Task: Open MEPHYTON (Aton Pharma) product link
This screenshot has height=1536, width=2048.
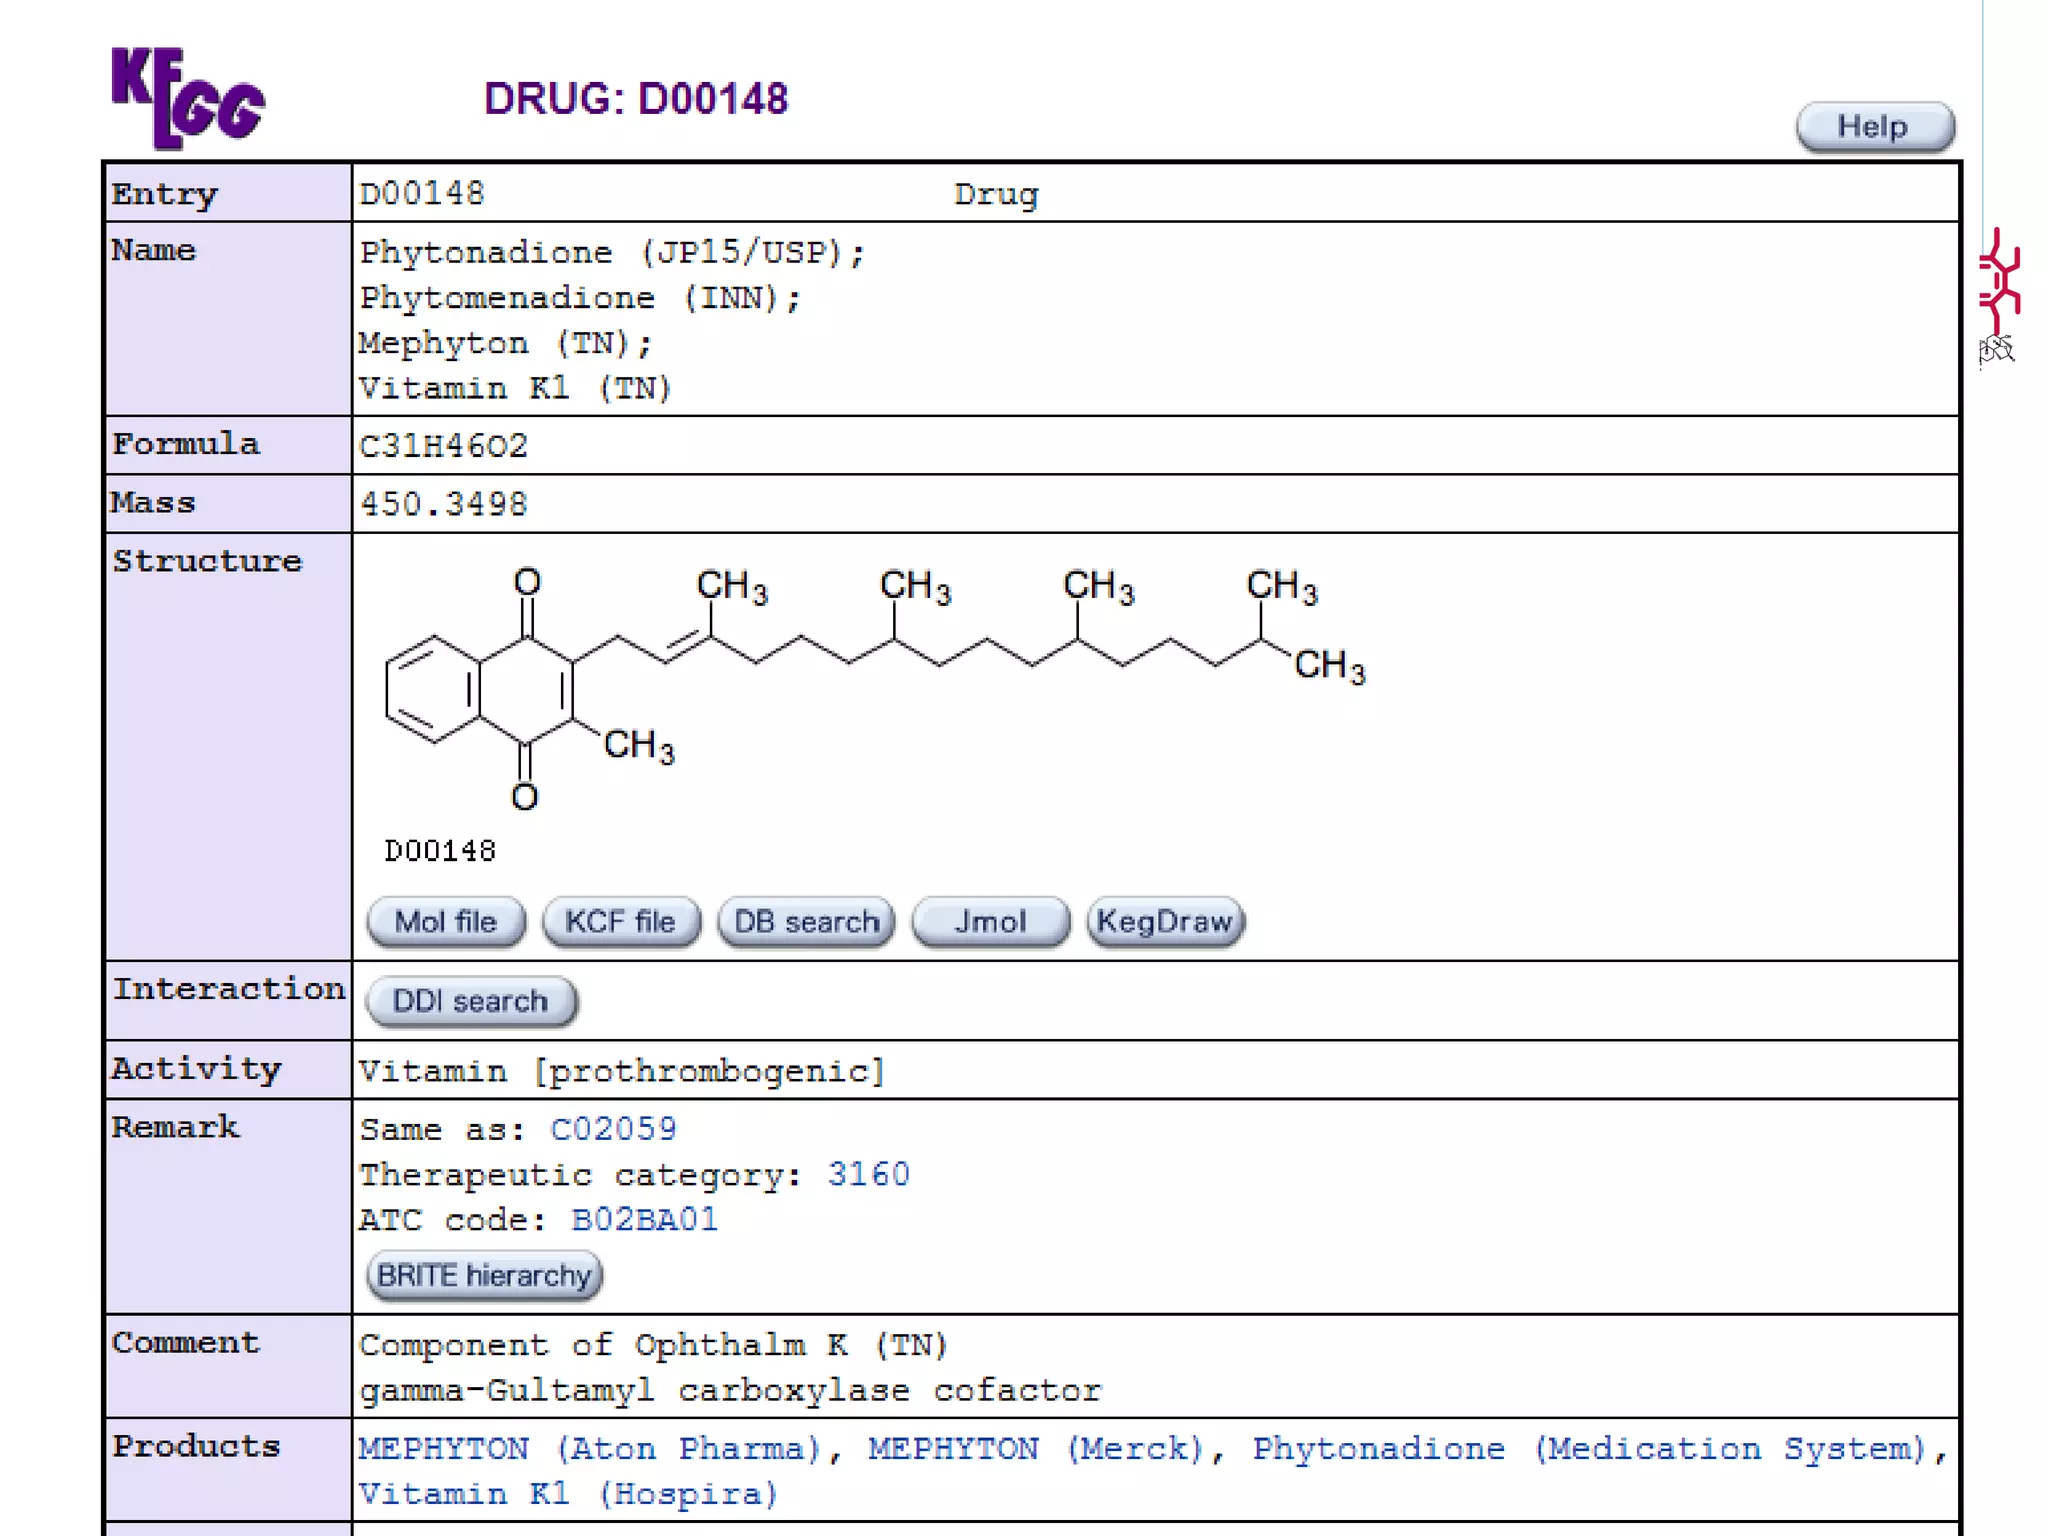Action: [x=590, y=1449]
